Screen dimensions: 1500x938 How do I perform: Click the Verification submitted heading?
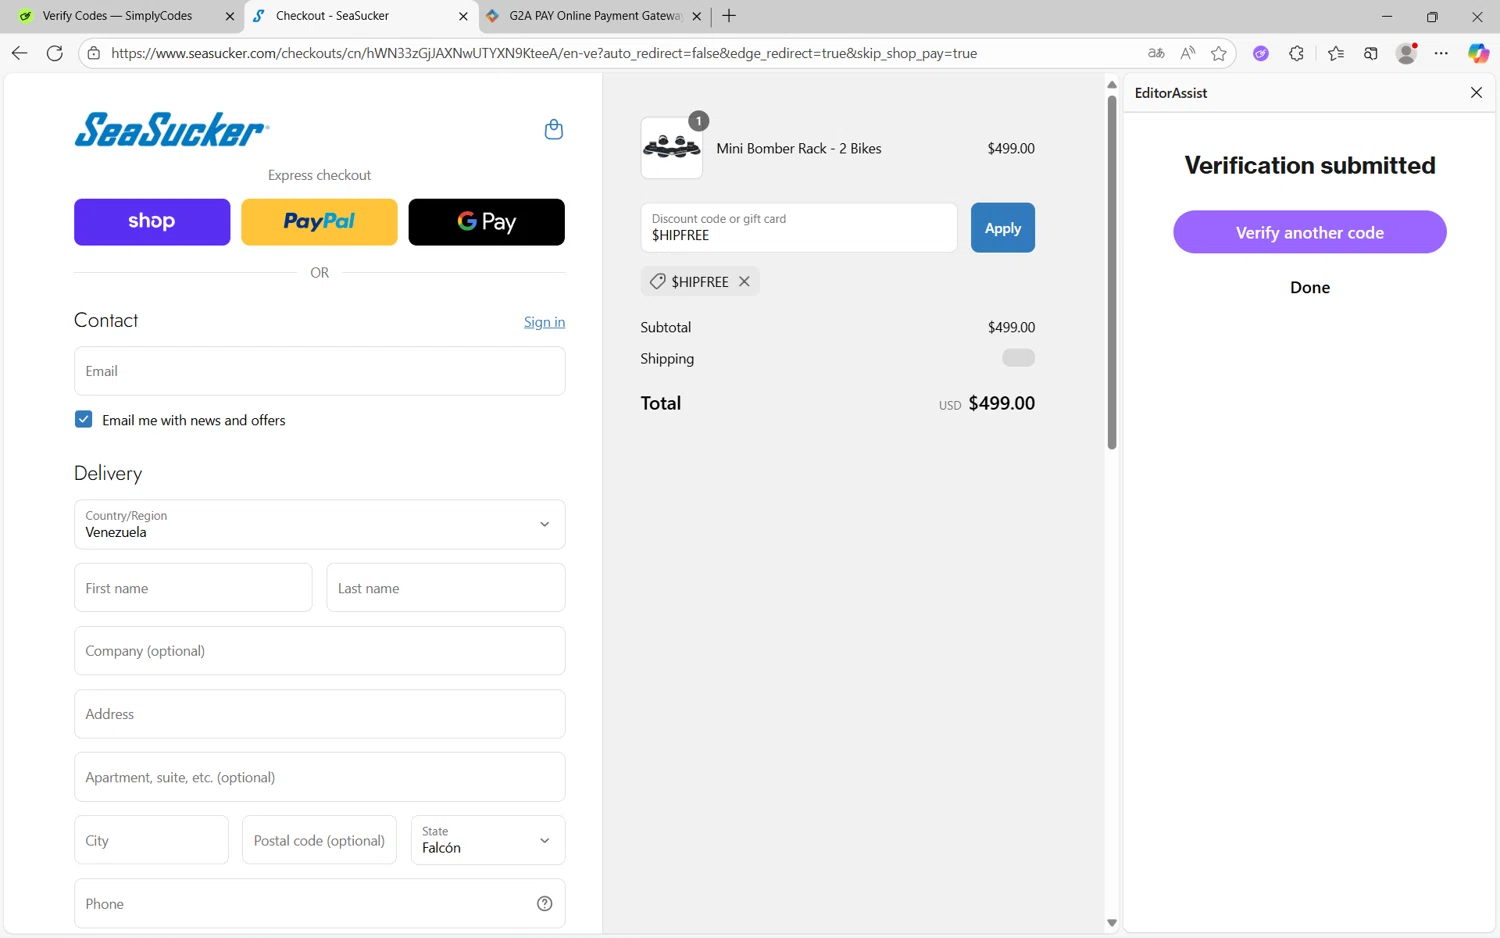1310,165
